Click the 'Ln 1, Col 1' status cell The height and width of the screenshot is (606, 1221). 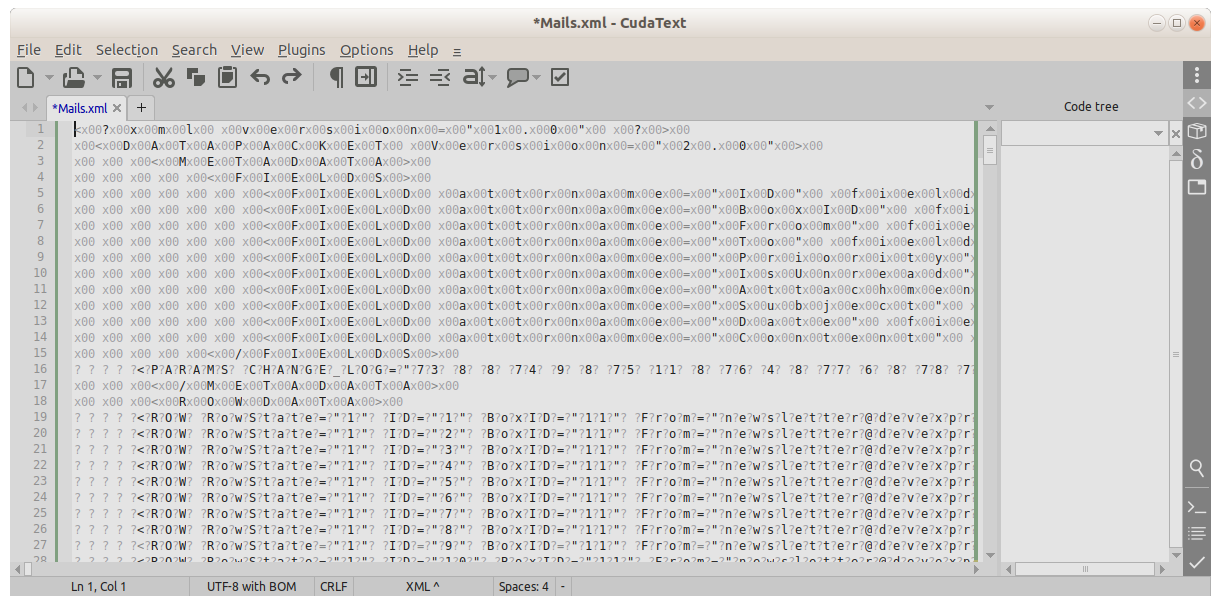coord(100,586)
